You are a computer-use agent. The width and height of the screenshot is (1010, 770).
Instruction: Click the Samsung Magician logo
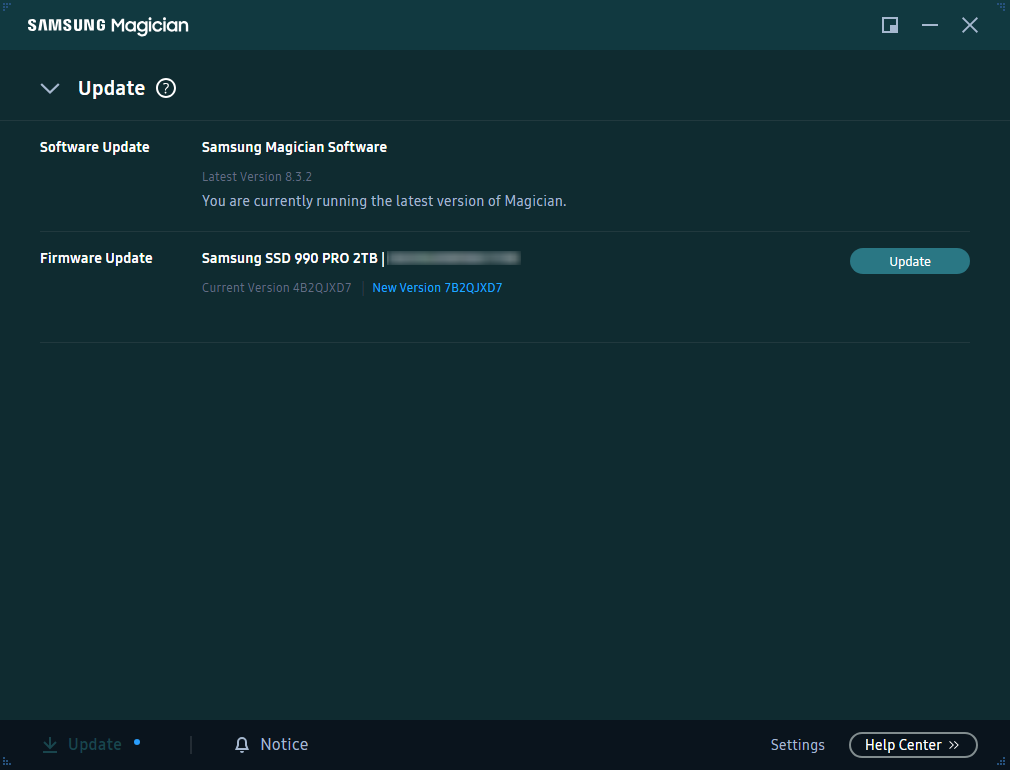tap(108, 26)
